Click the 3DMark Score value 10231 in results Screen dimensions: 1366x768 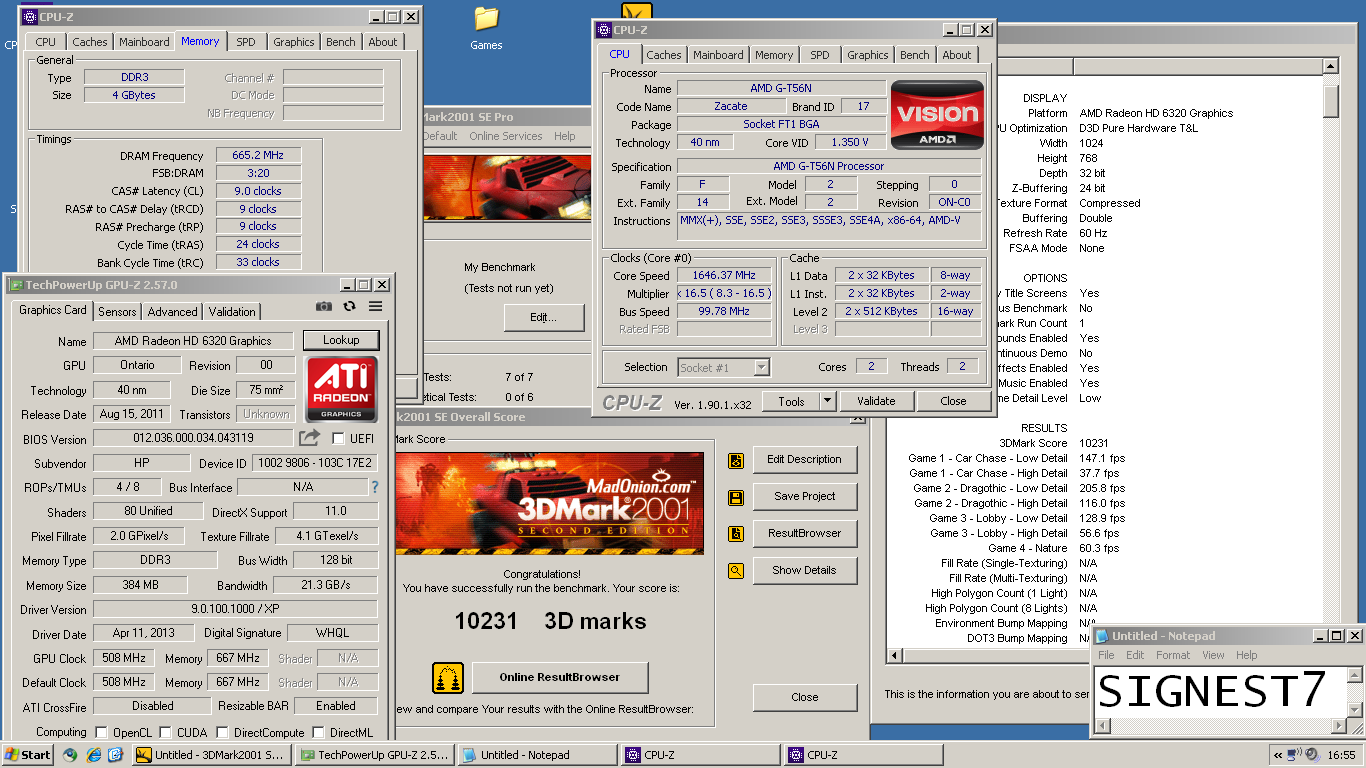point(1093,443)
